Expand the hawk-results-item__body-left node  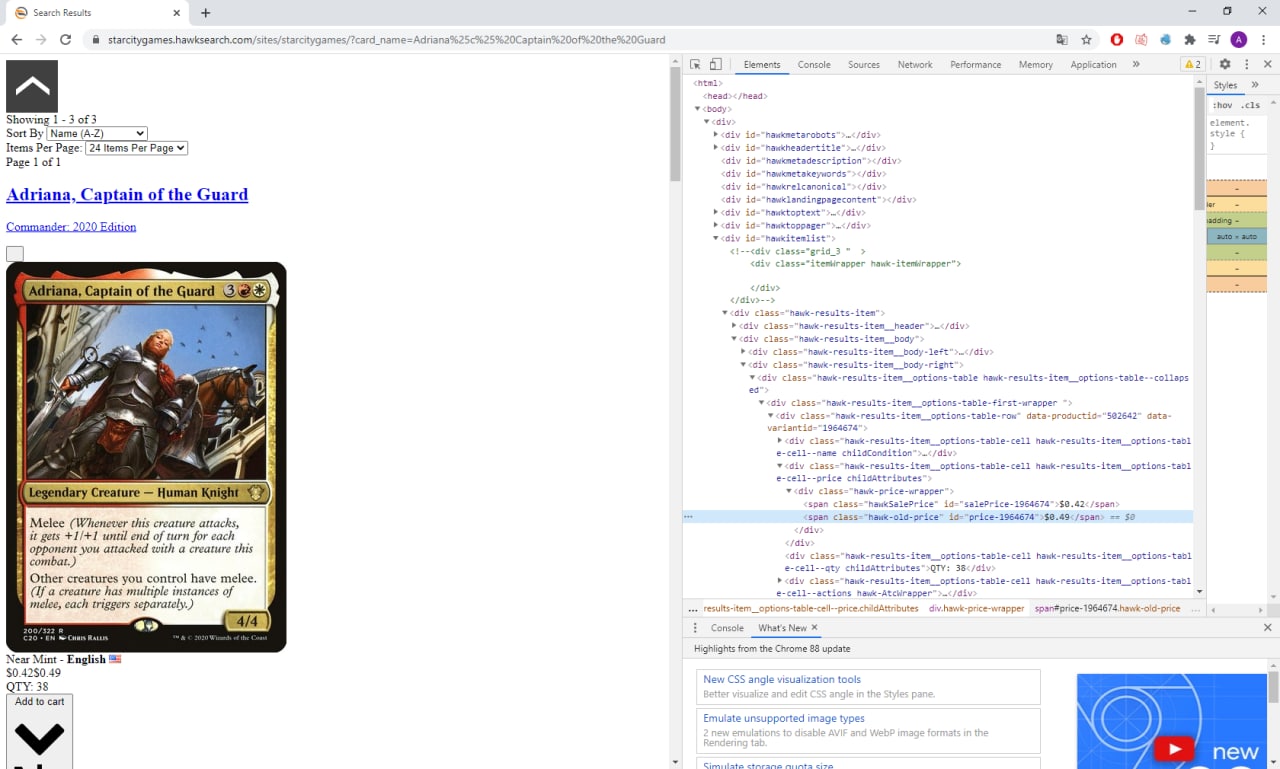click(743, 352)
